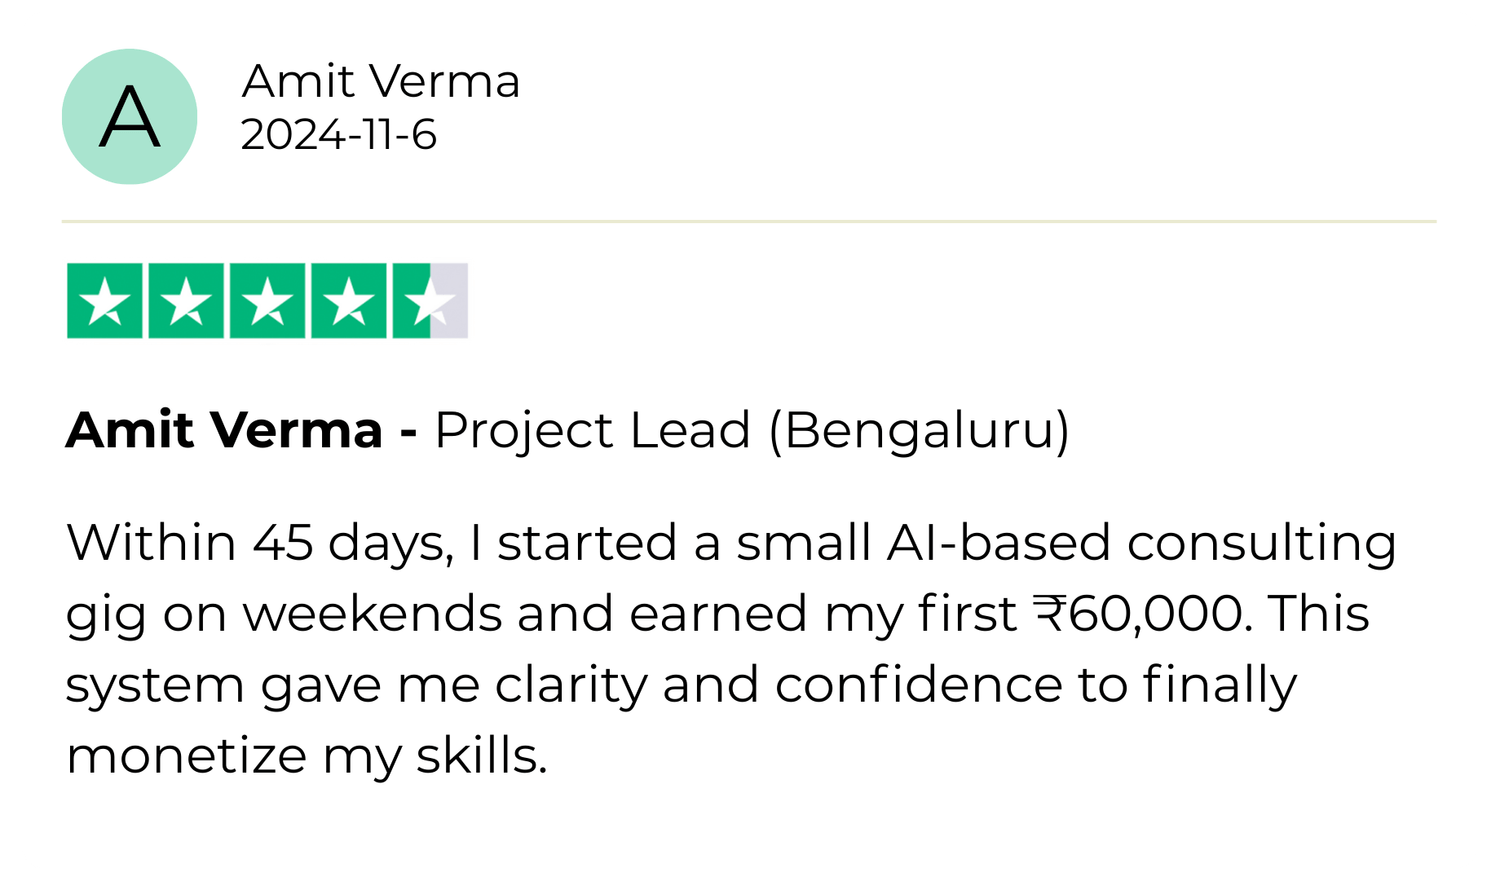The width and height of the screenshot is (1500, 880).
Task: Click the third green rating star
Action: coord(267,301)
